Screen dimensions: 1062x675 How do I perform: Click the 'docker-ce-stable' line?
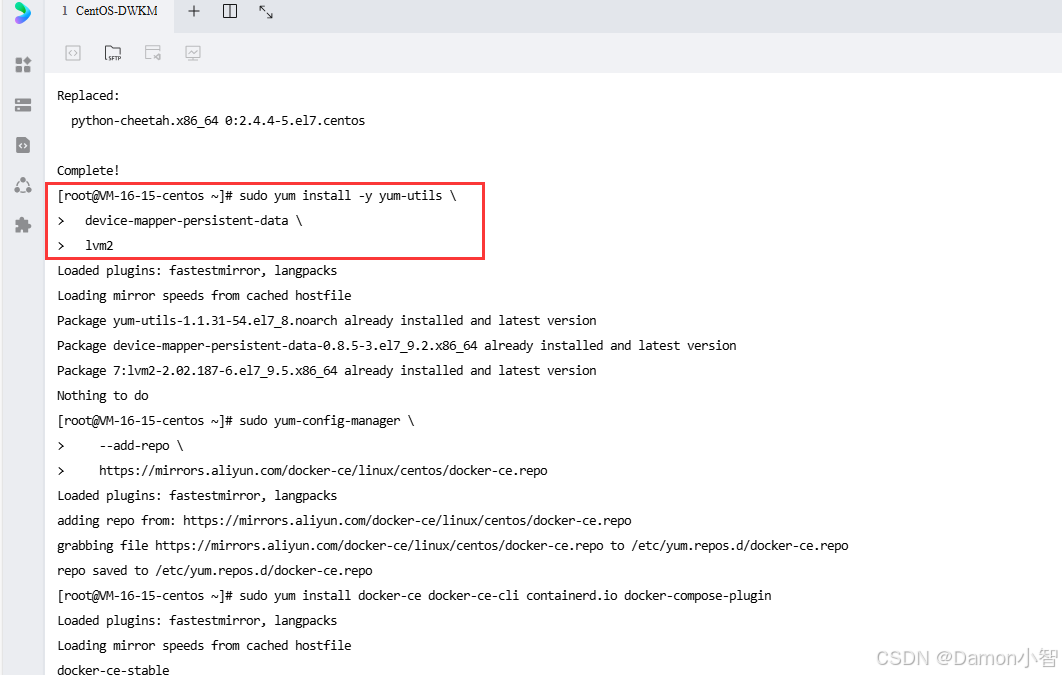tap(113, 669)
